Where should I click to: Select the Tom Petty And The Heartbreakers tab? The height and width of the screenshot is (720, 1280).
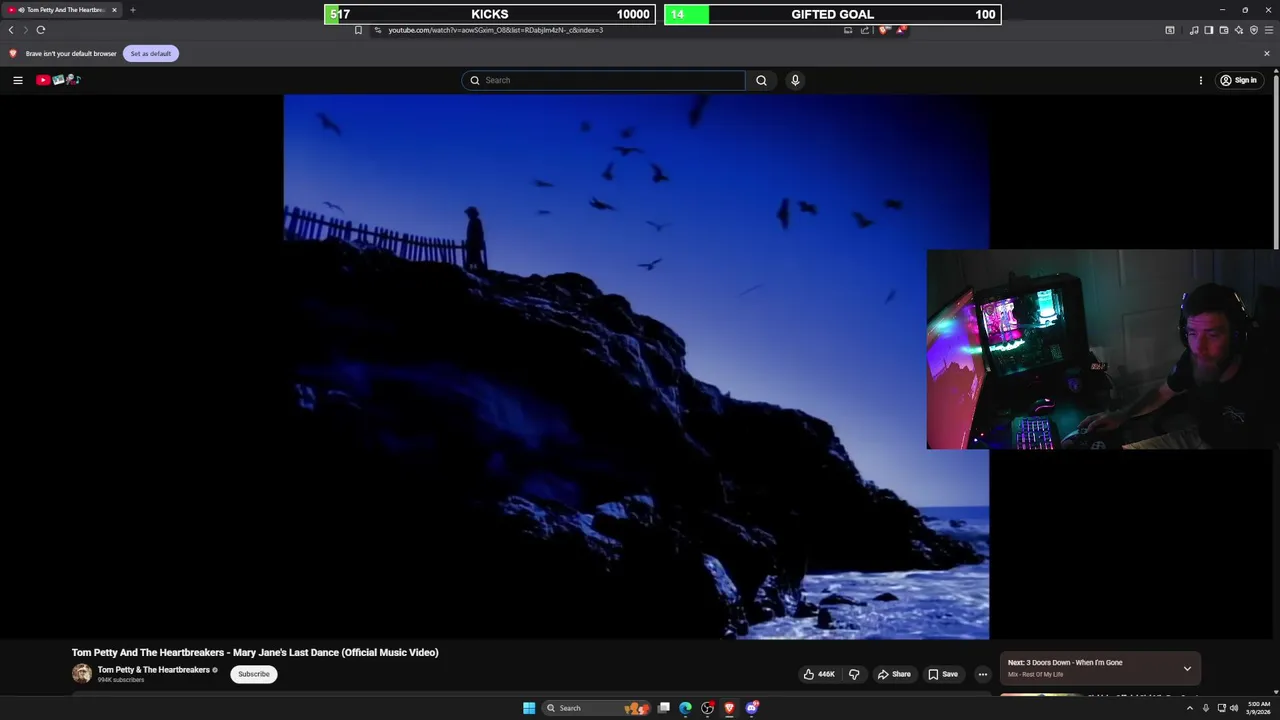point(60,10)
